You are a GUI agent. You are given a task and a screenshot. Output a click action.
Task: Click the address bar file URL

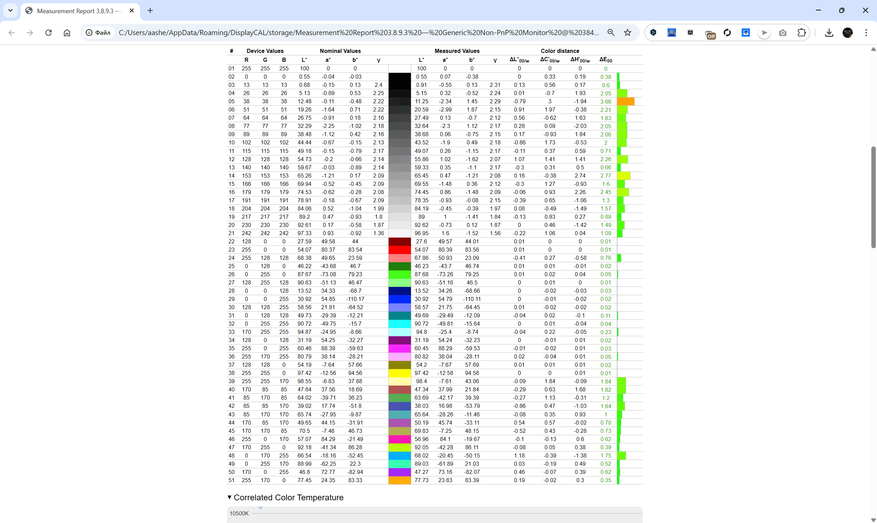(350, 32)
